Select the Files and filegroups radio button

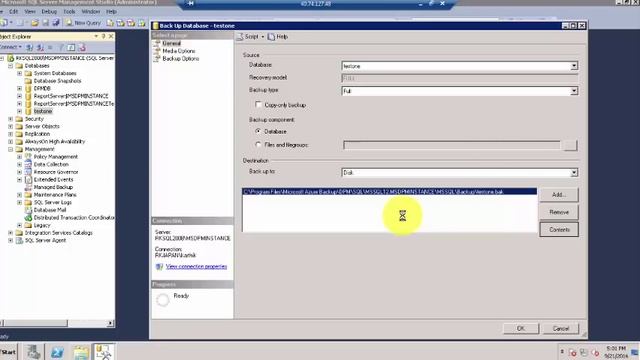pyautogui.click(x=258, y=144)
